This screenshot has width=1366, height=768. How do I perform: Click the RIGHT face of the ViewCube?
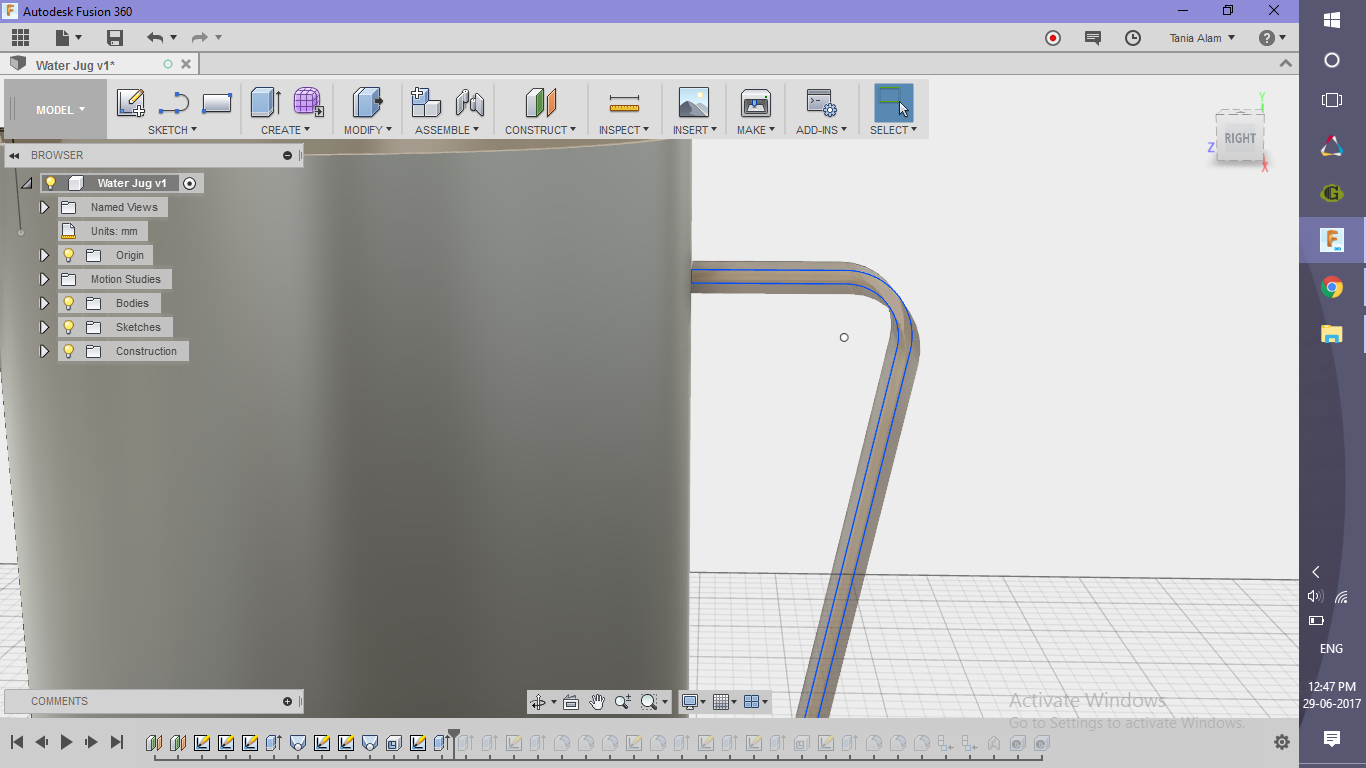tap(1240, 139)
